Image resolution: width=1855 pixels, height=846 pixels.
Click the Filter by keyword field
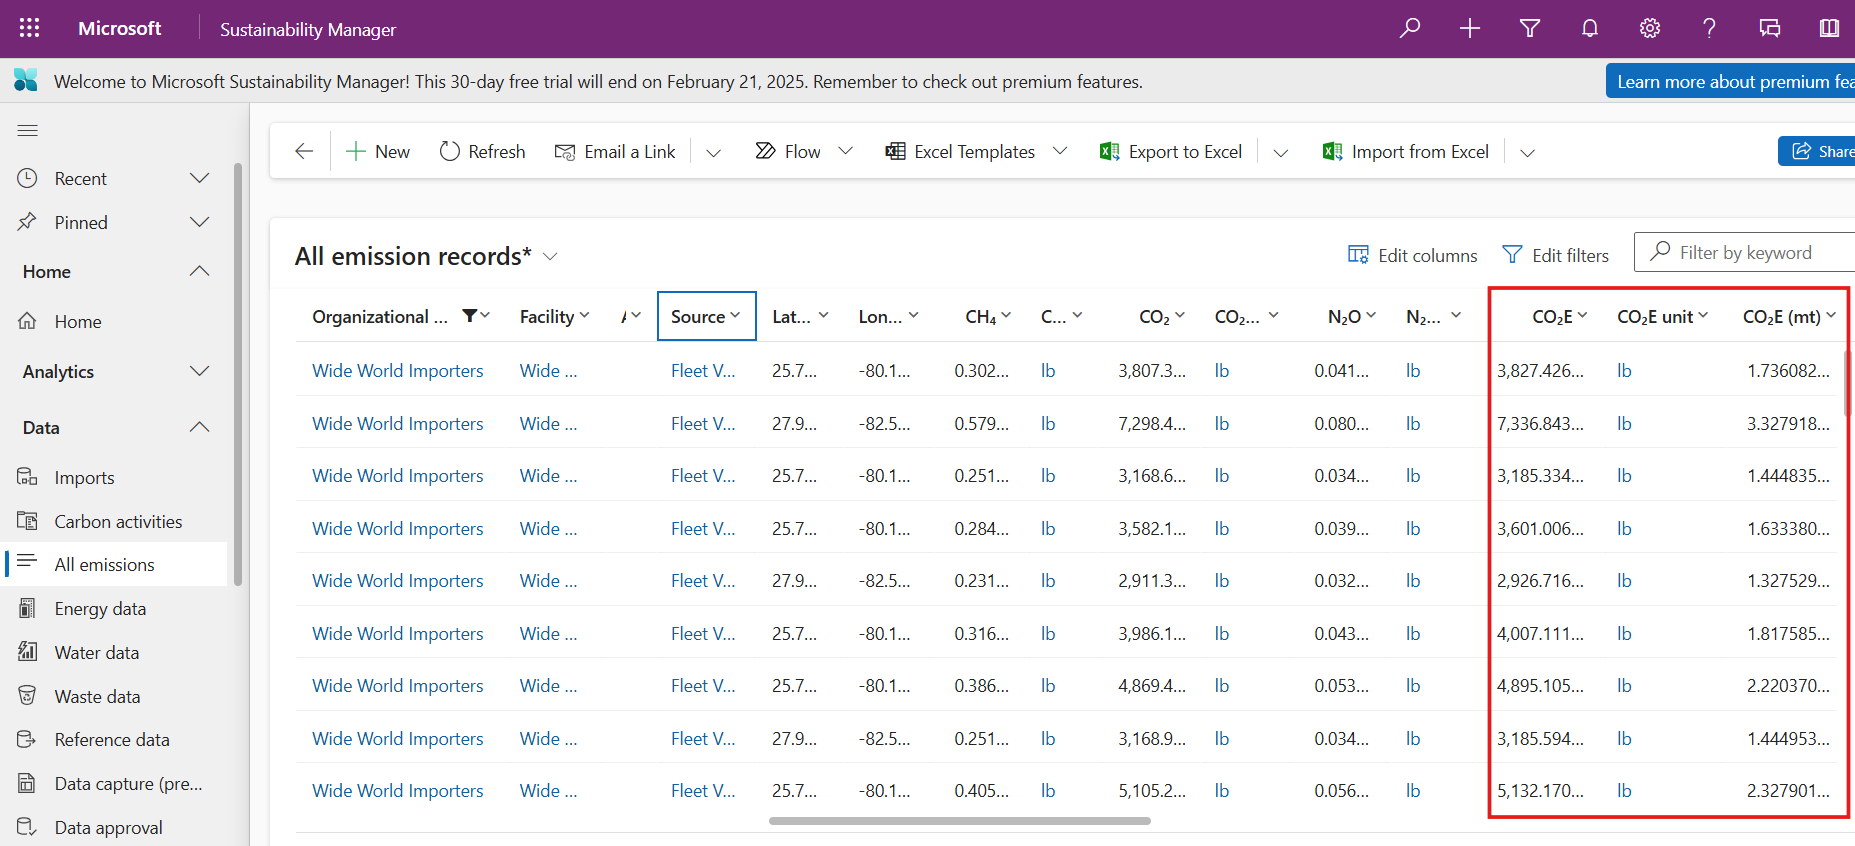(x=1745, y=252)
